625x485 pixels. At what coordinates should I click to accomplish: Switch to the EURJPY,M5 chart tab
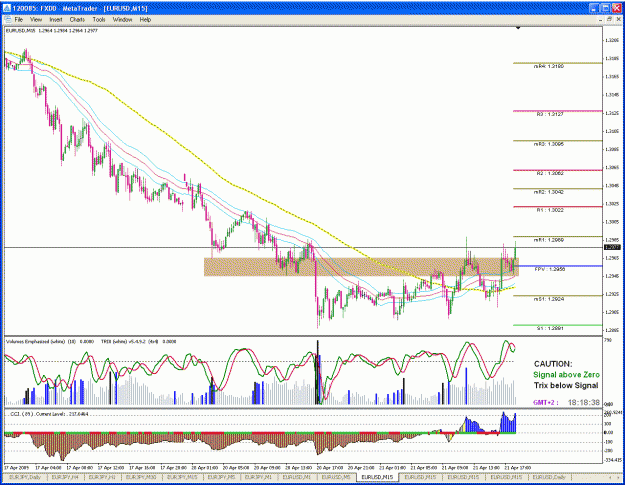(x=221, y=477)
